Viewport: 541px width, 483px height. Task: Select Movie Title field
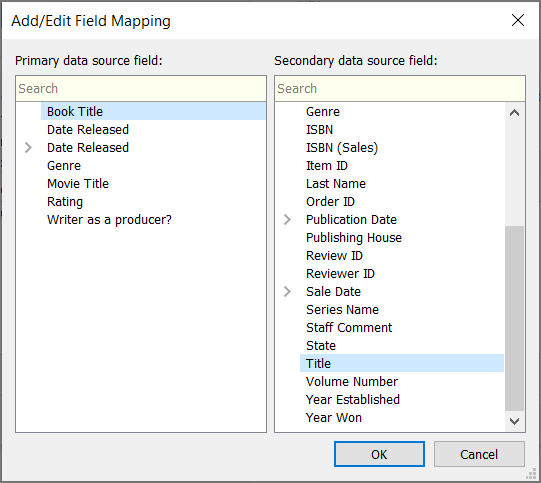(x=78, y=184)
